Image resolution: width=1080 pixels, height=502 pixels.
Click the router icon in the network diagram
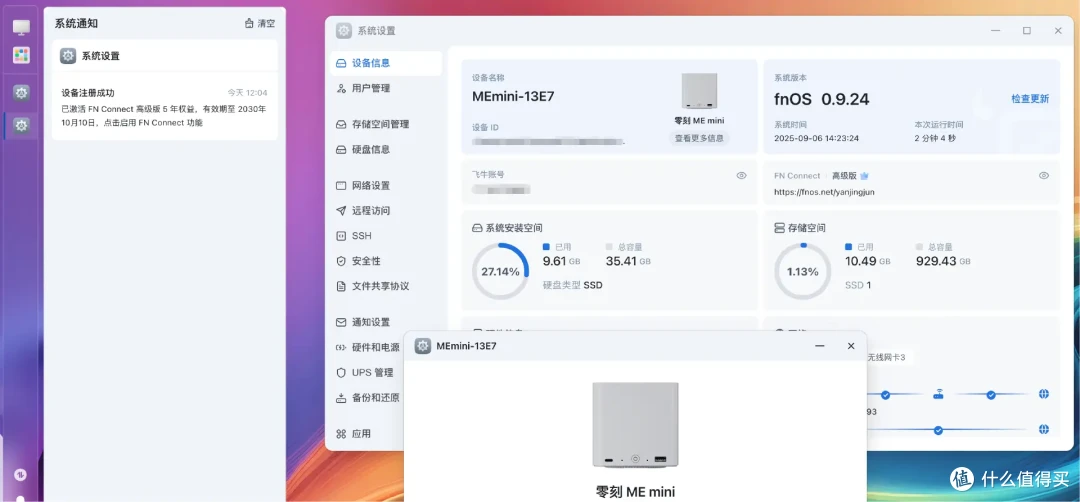click(938, 395)
